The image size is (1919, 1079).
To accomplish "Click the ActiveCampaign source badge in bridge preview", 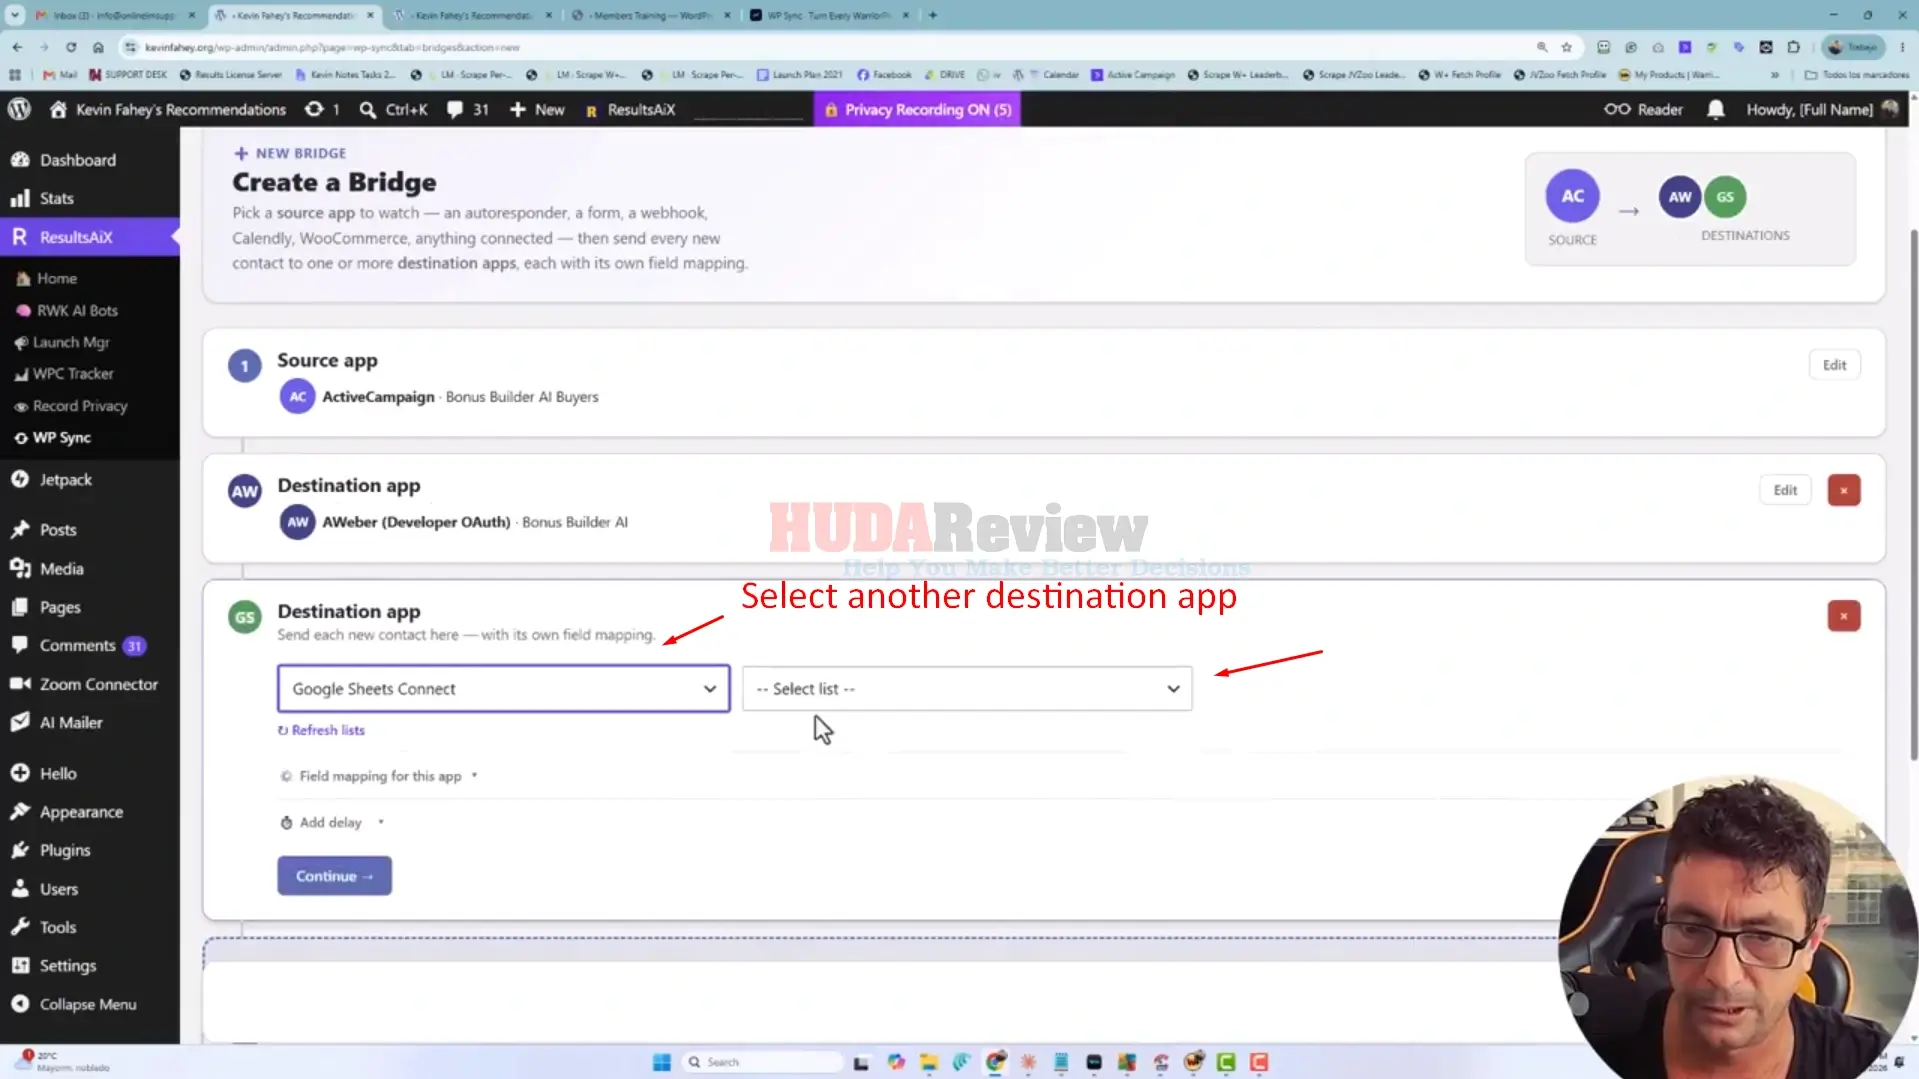I will point(1572,196).
